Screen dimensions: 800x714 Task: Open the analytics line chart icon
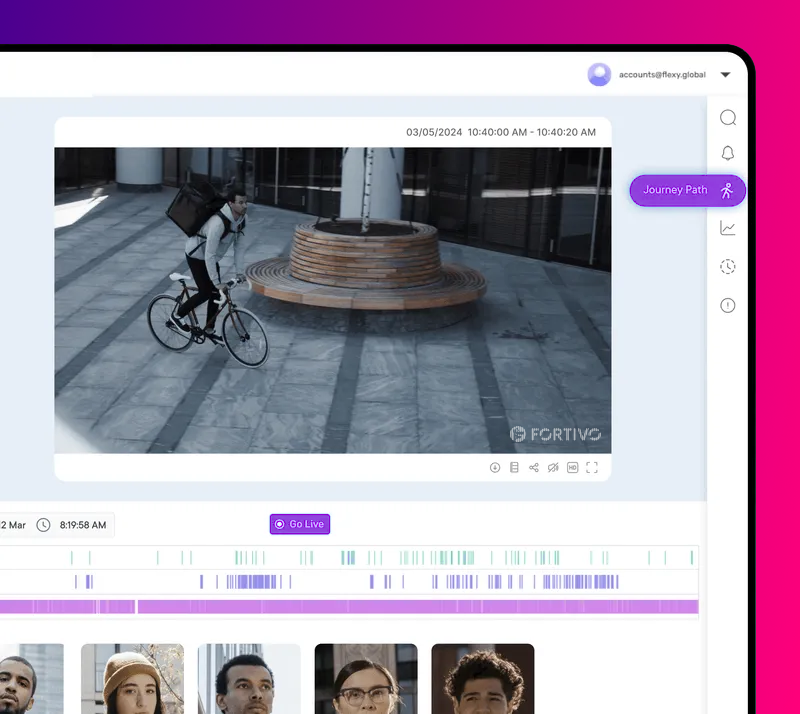pyautogui.click(x=728, y=228)
